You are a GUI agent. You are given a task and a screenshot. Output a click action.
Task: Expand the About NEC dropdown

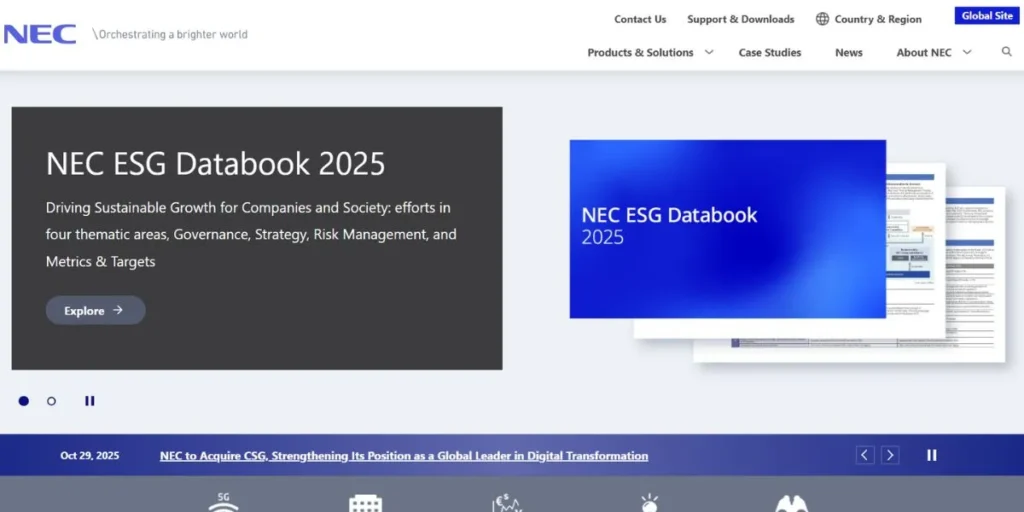933,52
